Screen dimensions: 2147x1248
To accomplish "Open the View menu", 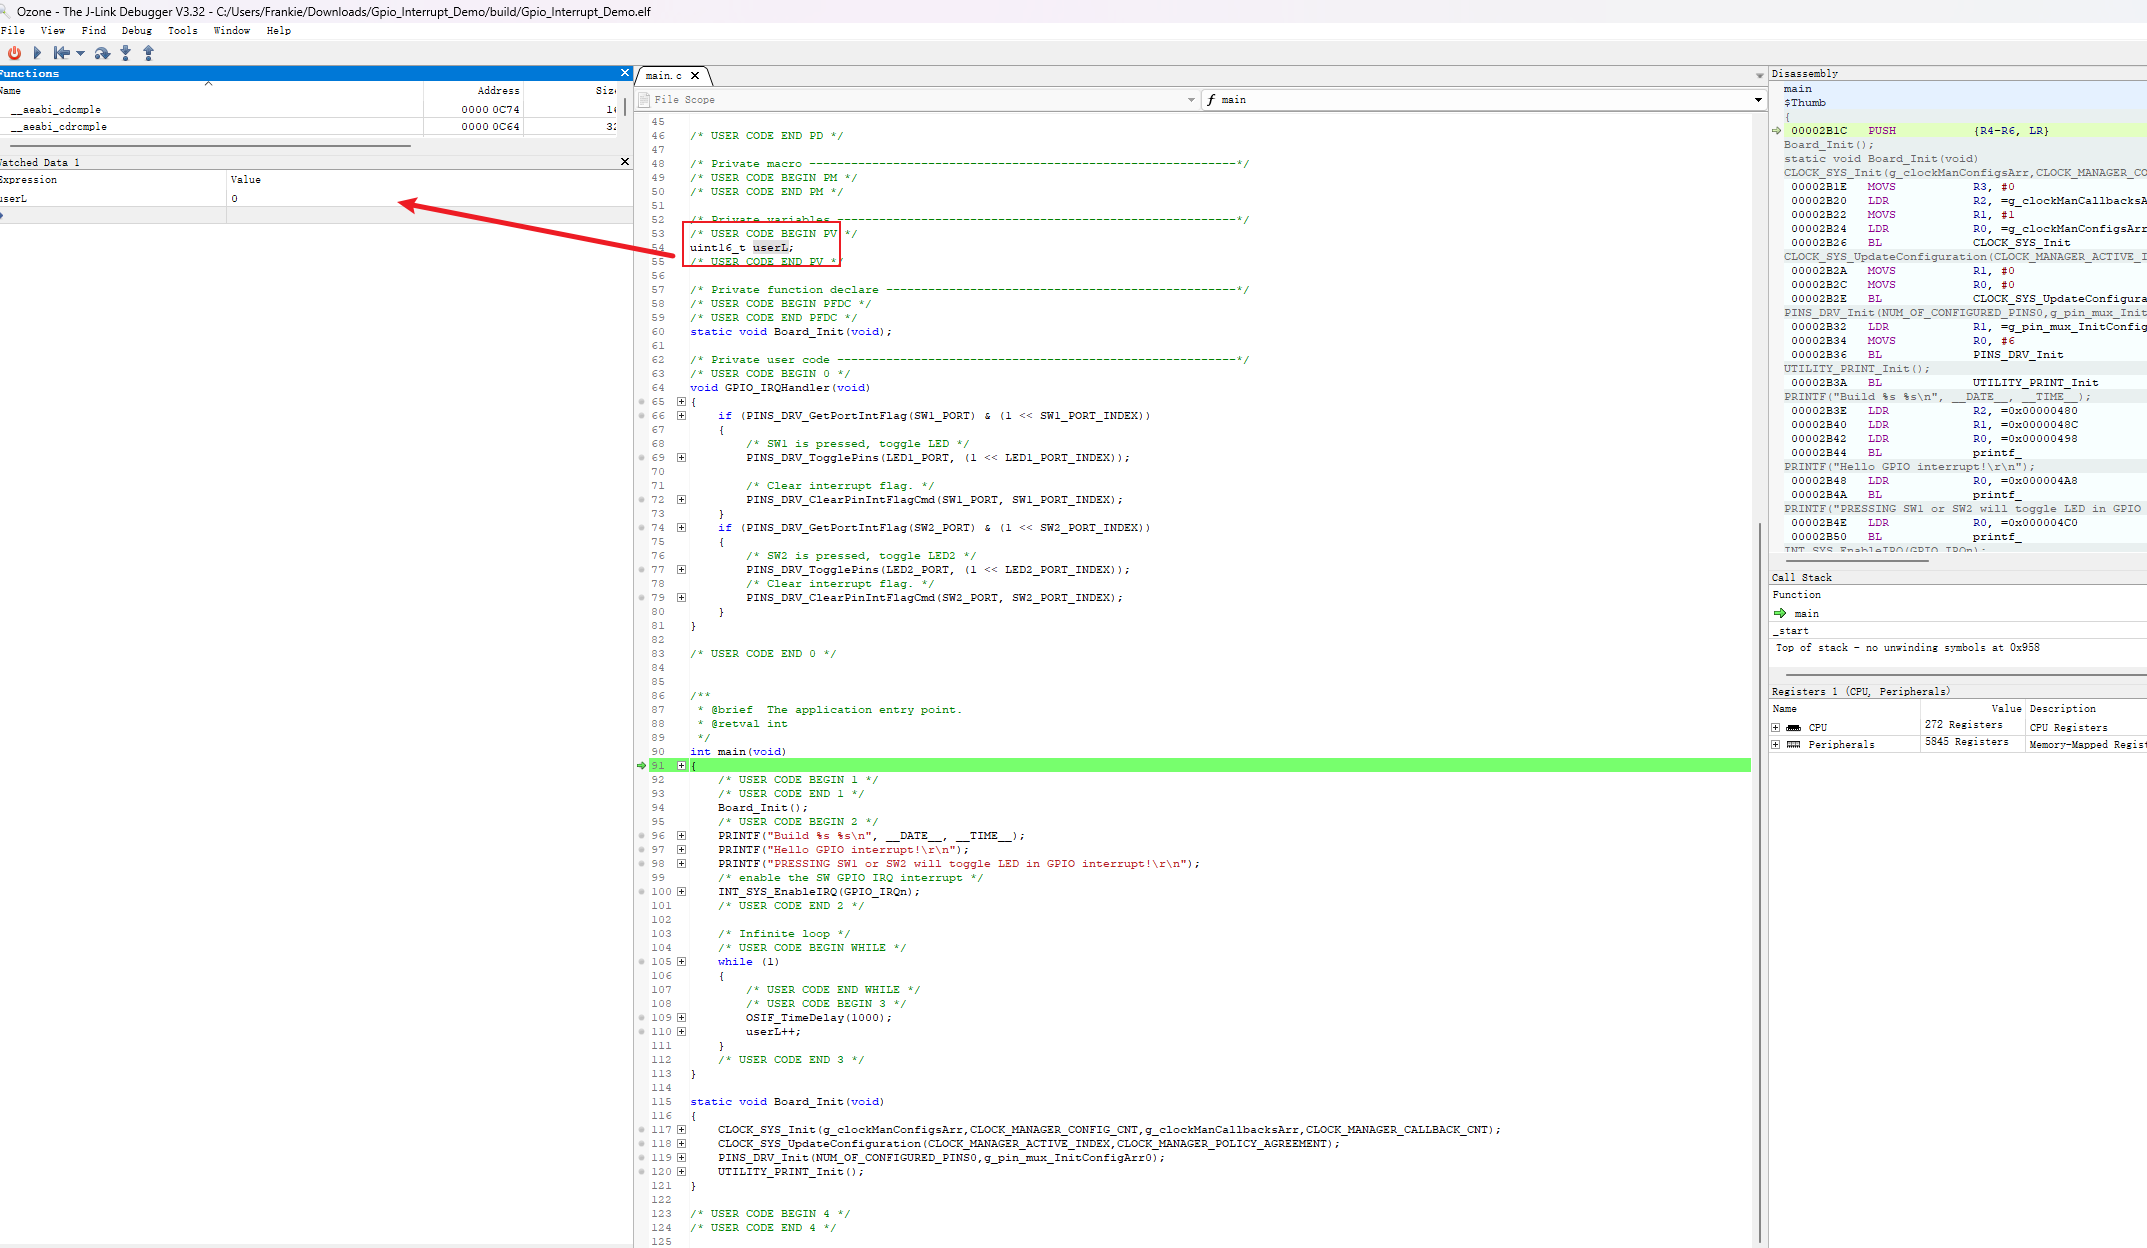I will click(53, 31).
